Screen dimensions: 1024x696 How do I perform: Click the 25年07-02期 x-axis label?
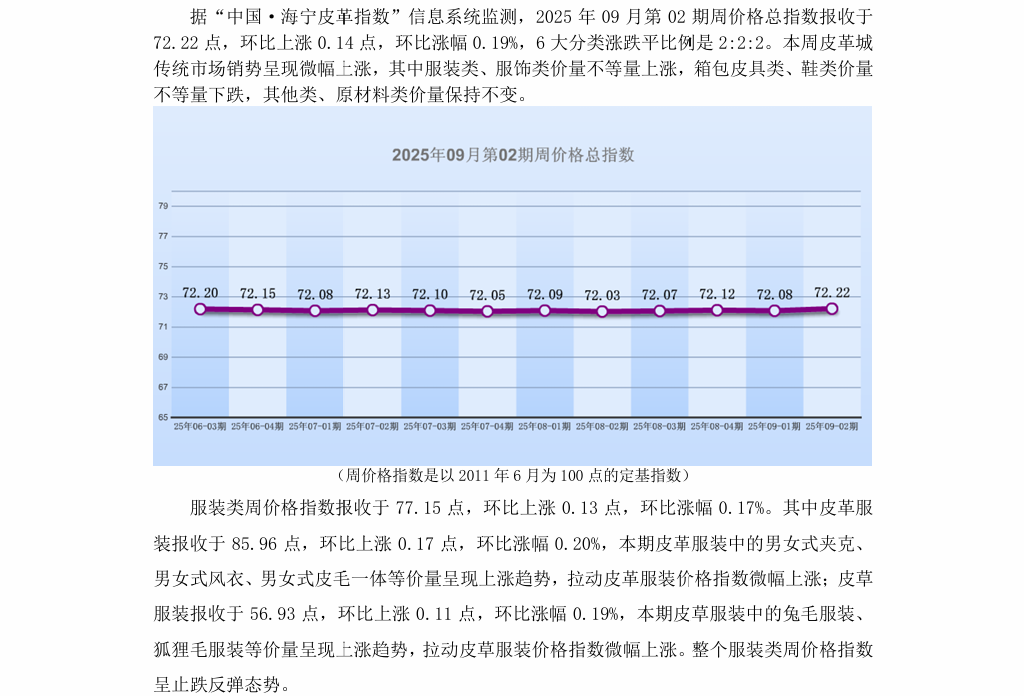[x=372, y=426]
